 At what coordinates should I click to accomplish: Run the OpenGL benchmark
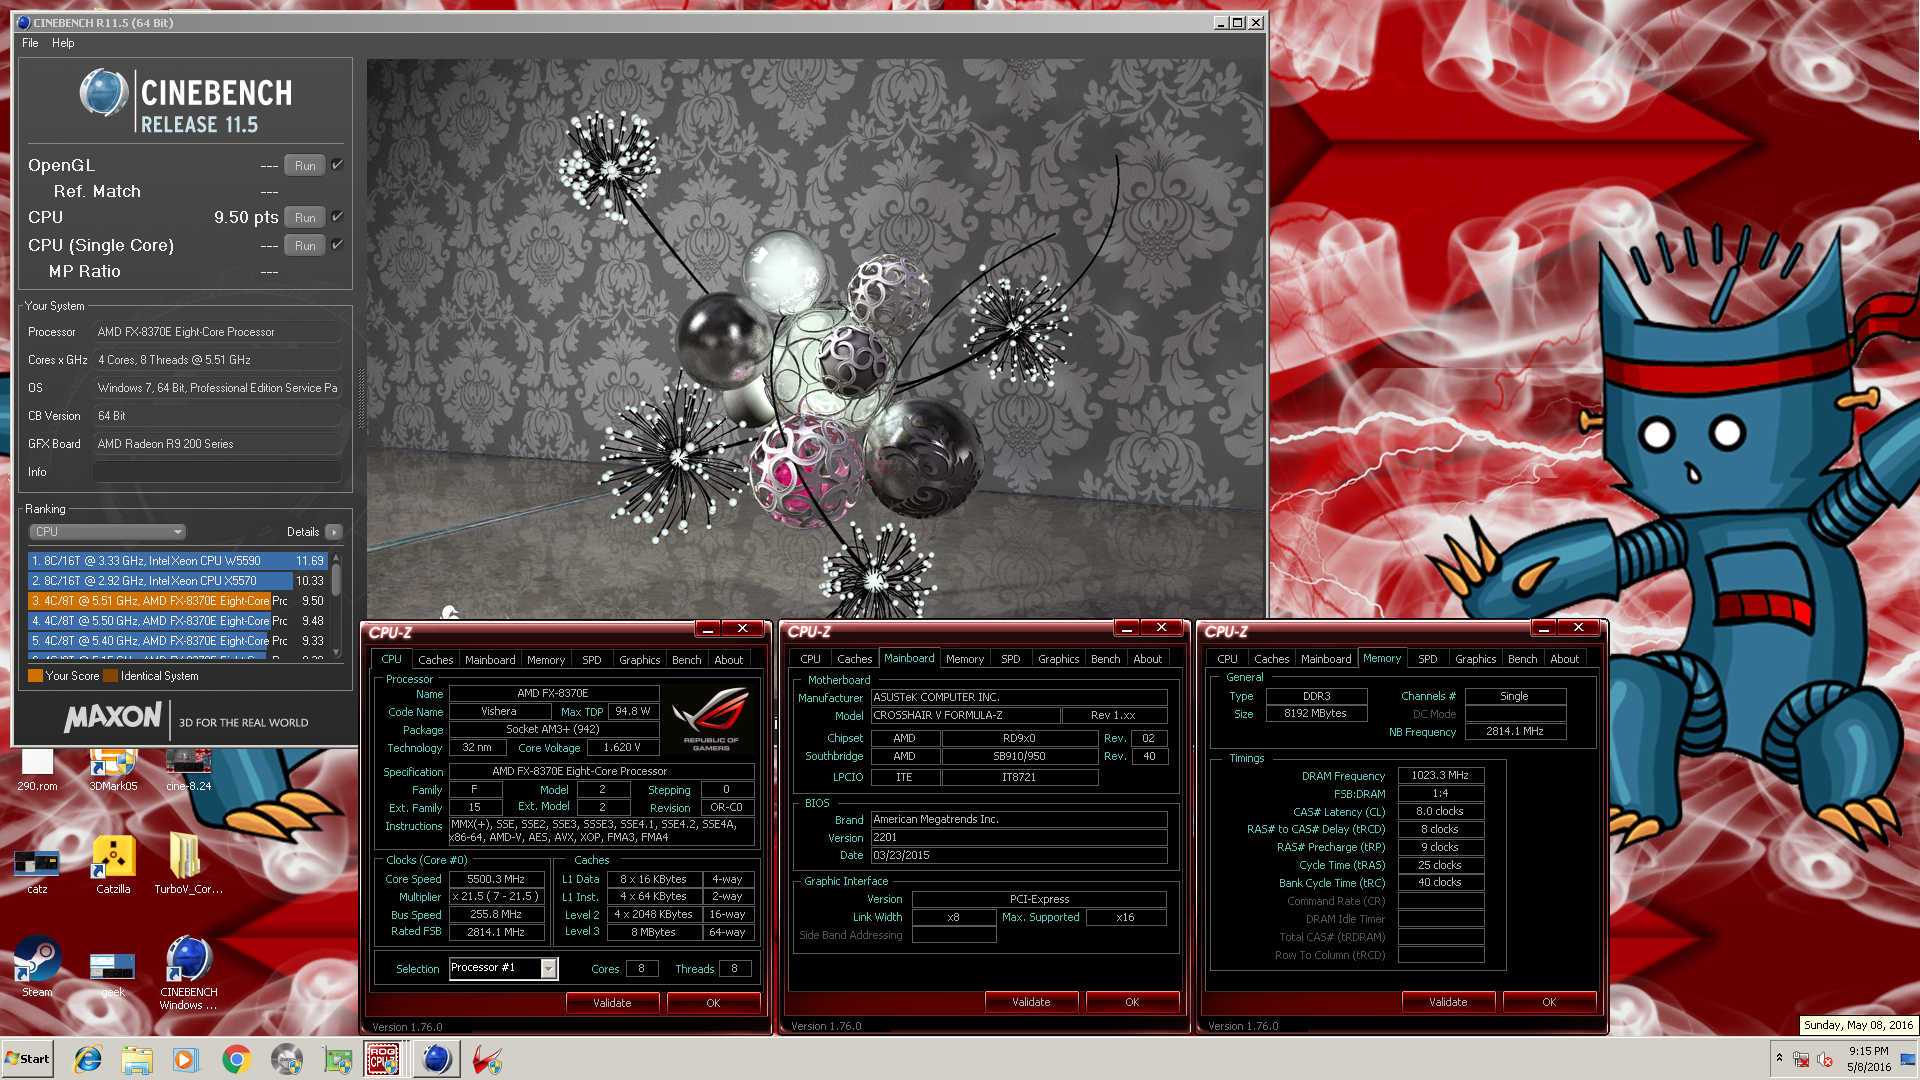click(305, 166)
